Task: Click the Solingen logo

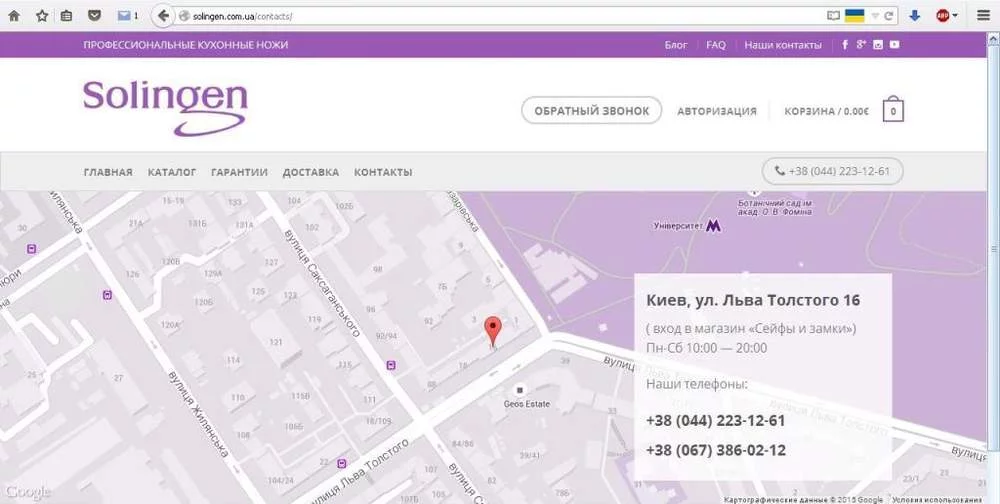Action: (165, 107)
